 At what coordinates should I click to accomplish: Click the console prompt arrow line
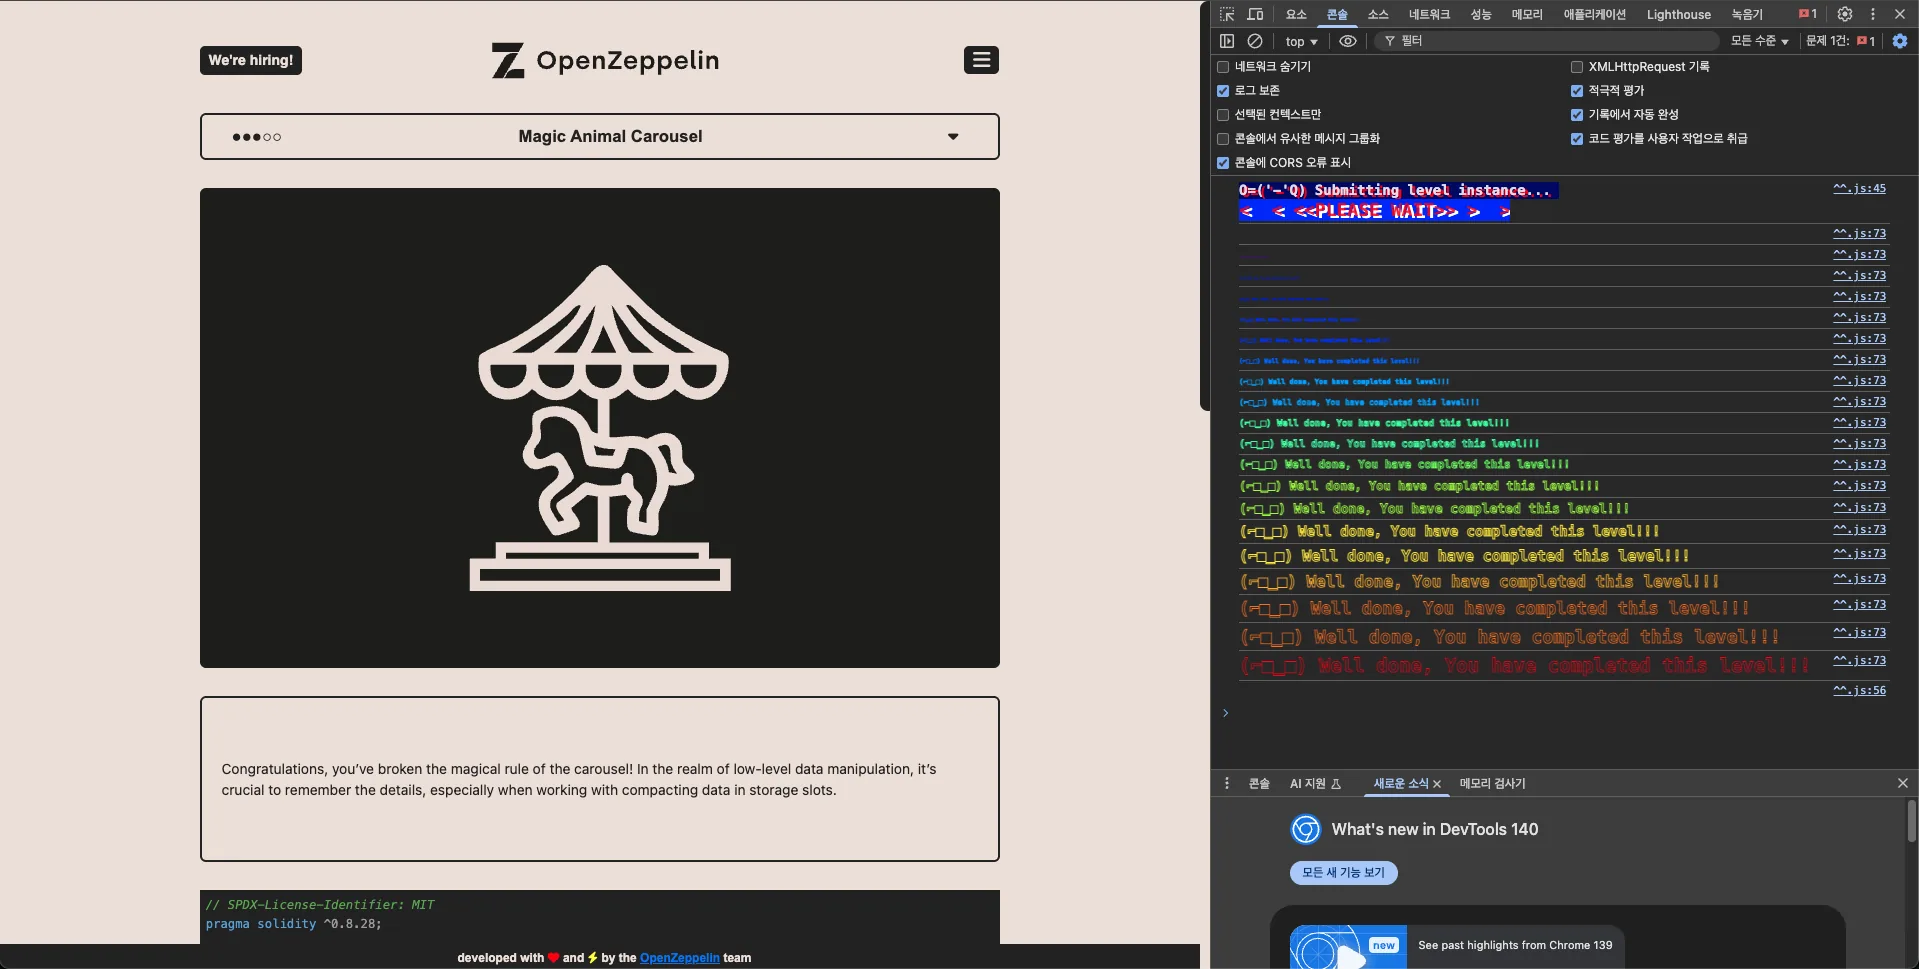pyautogui.click(x=1564, y=713)
